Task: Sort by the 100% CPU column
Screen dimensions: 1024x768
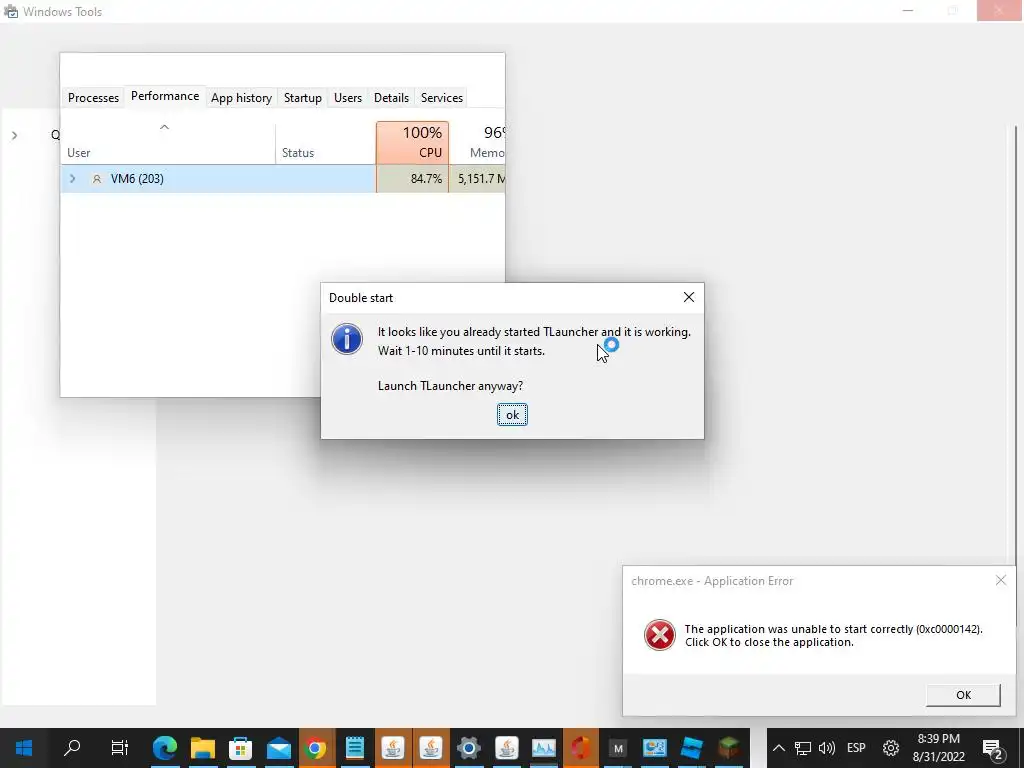Action: [x=412, y=143]
